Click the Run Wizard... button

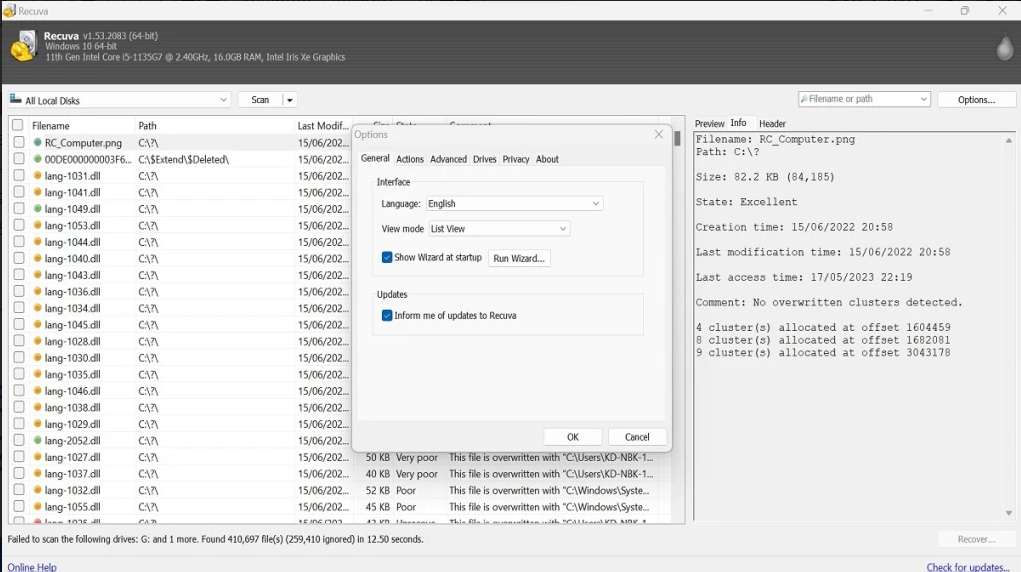coord(519,258)
